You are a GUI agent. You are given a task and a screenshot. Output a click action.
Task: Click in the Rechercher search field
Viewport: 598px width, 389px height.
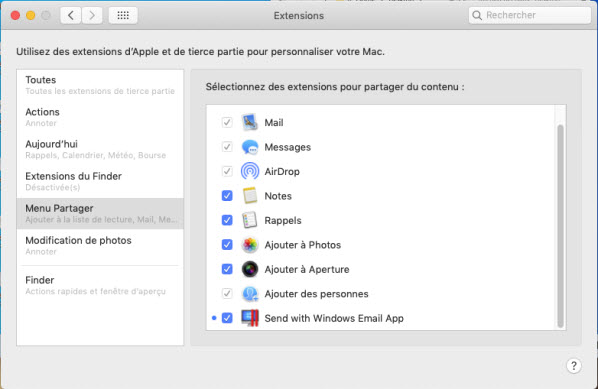530,15
